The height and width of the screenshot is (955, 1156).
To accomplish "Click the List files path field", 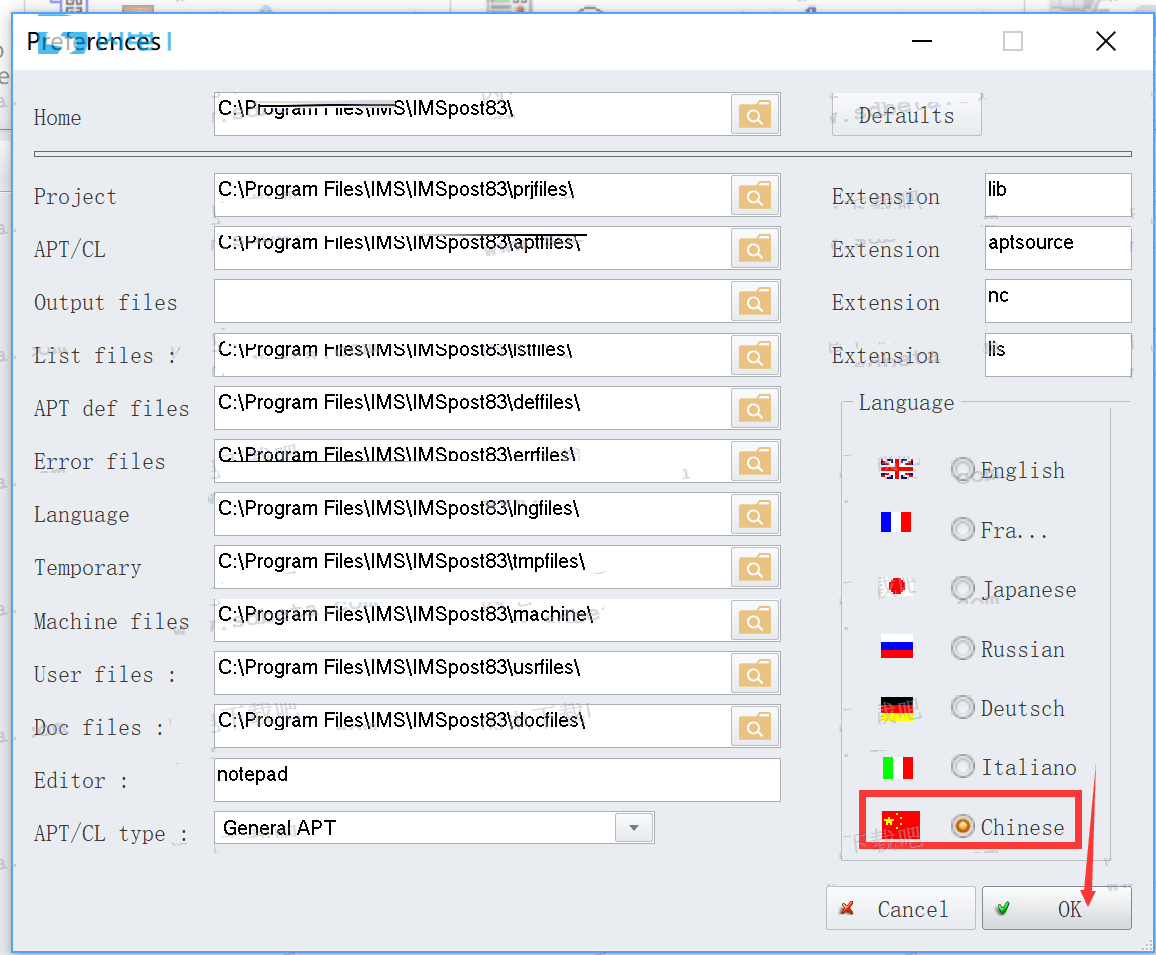I will point(472,355).
